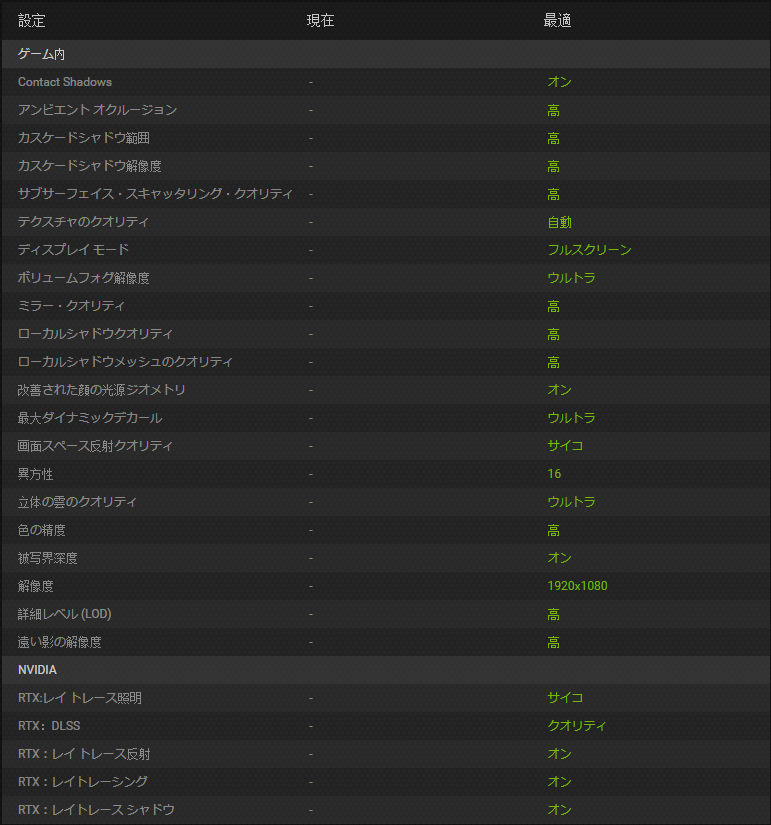
Task: Click current value dash for RTX: DLSS
Action: click(311, 726)
